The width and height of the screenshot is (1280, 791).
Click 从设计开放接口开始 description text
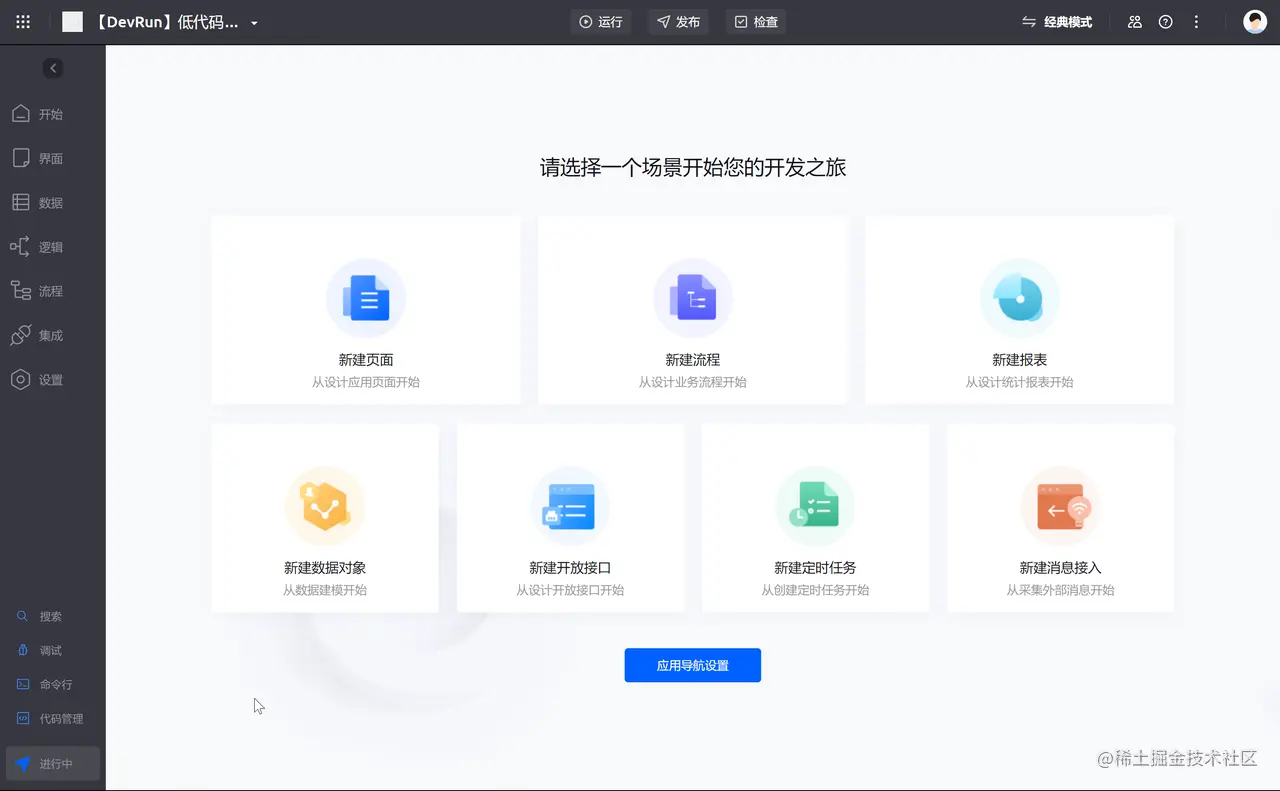(570, 590)
